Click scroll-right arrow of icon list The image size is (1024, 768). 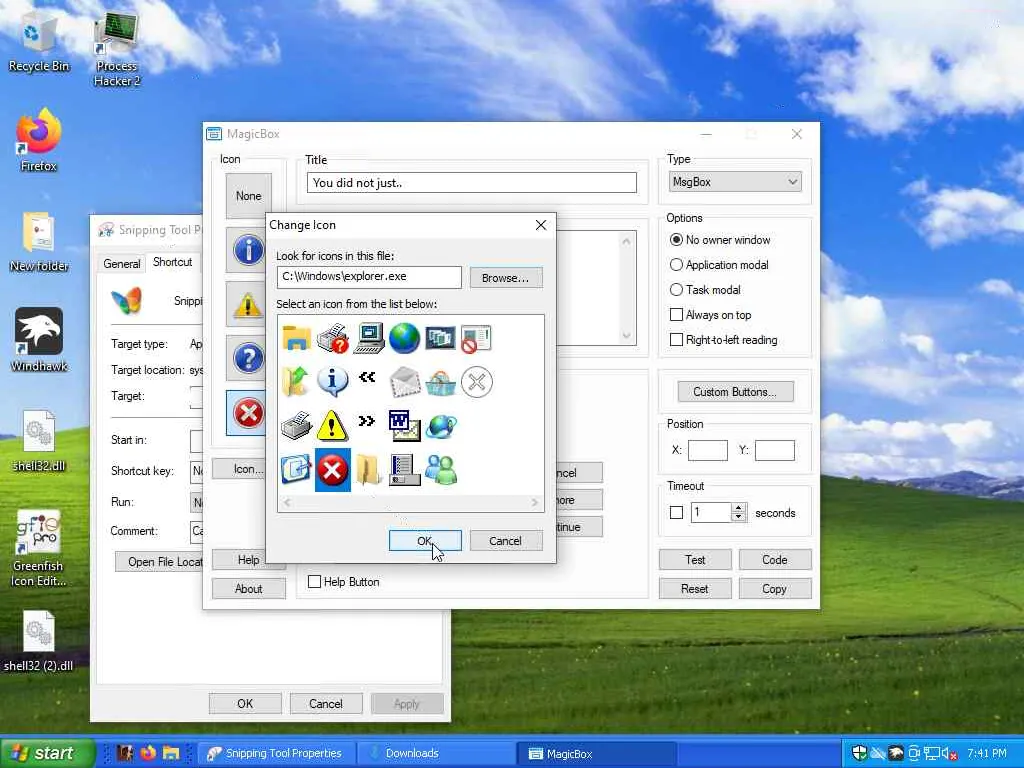[535, 502]
